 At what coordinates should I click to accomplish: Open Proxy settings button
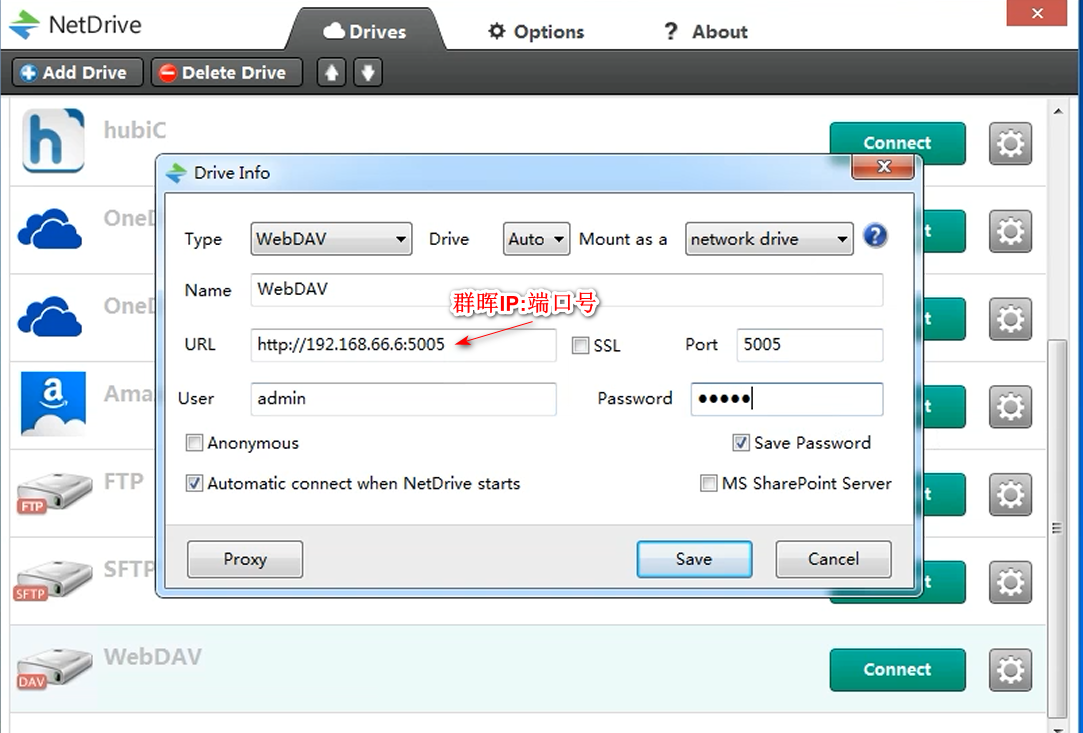[x=245, y=559]
